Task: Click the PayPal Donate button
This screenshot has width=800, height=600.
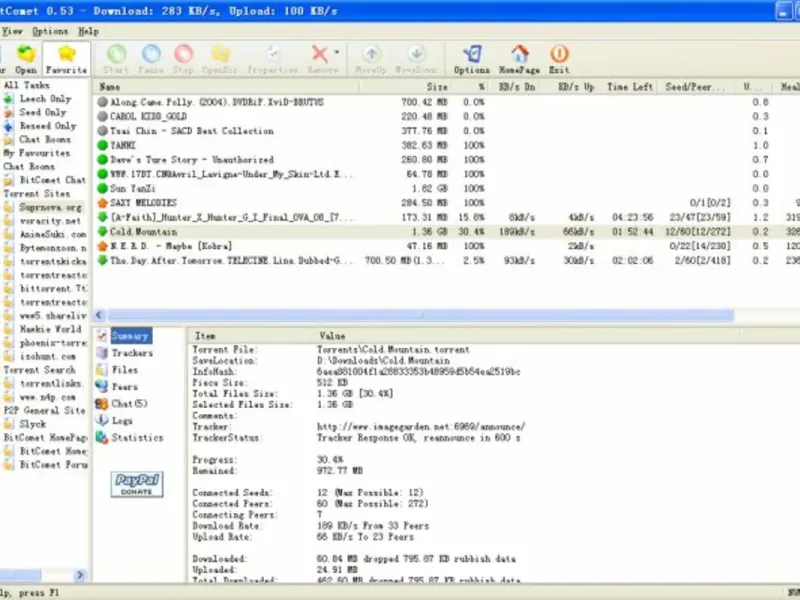Action: point(137,484)
